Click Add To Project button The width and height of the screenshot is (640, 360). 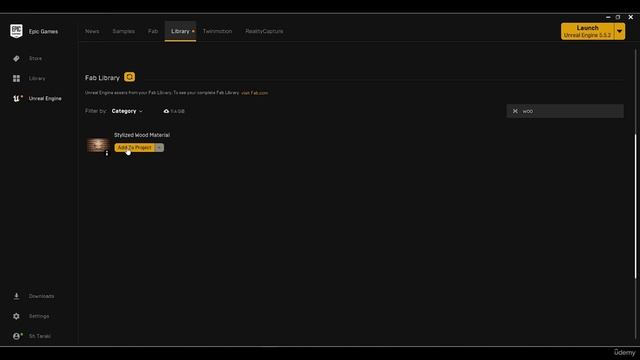(x=135, y=147)
